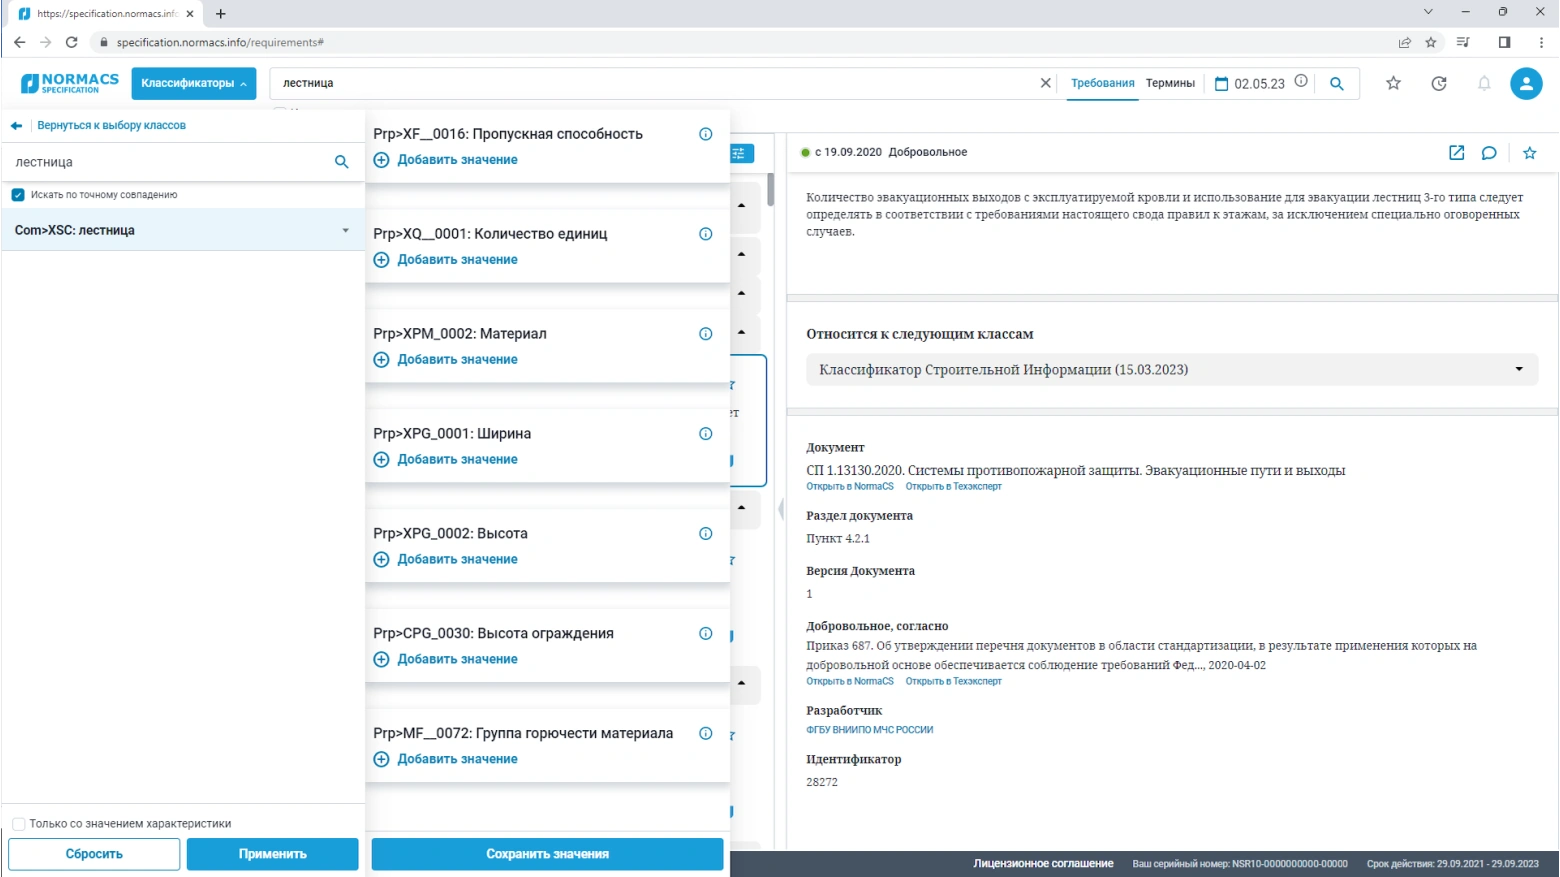
Task: Click the plus icon under Материал property
Action: click(381, 360)
